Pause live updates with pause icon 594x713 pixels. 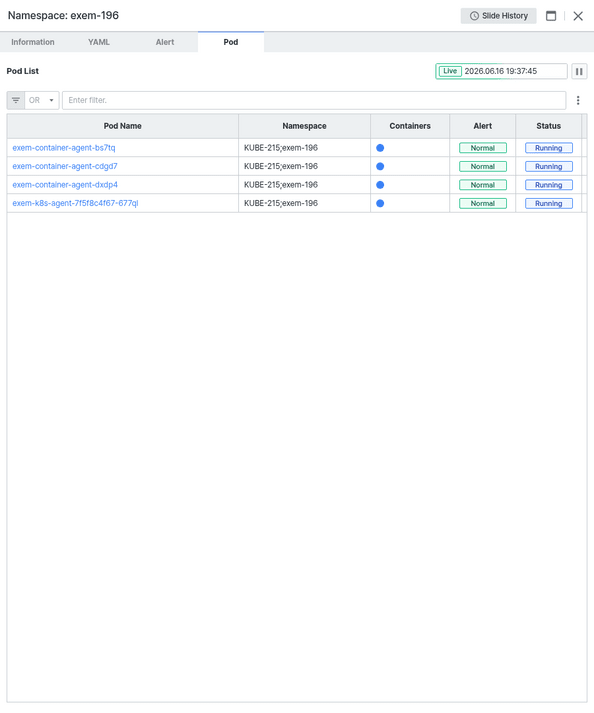point(579,71)
